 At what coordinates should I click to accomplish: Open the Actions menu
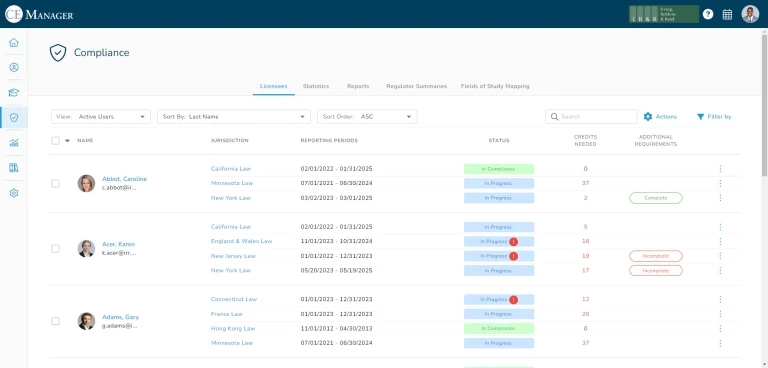660,117
